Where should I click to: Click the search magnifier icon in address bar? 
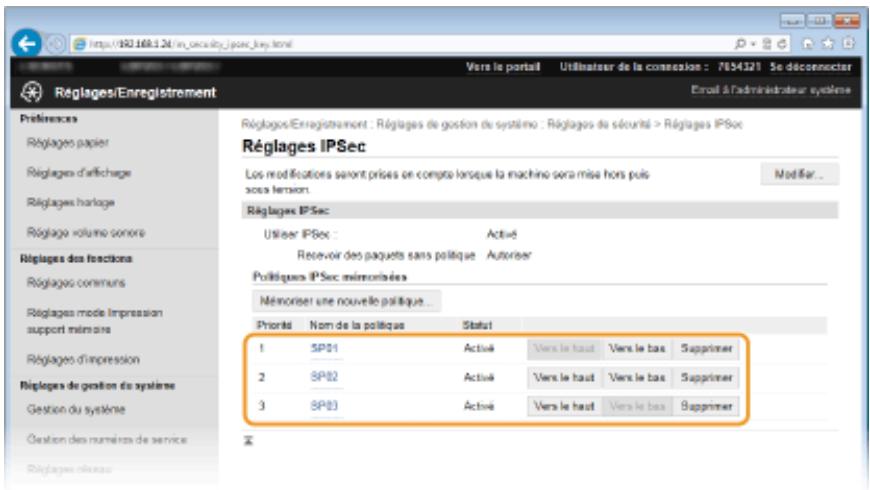[x=740, y=43]
